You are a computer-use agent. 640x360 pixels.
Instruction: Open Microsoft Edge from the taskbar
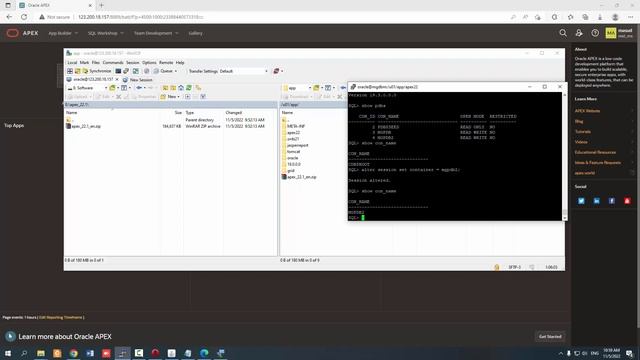click(x=204, y=353)
